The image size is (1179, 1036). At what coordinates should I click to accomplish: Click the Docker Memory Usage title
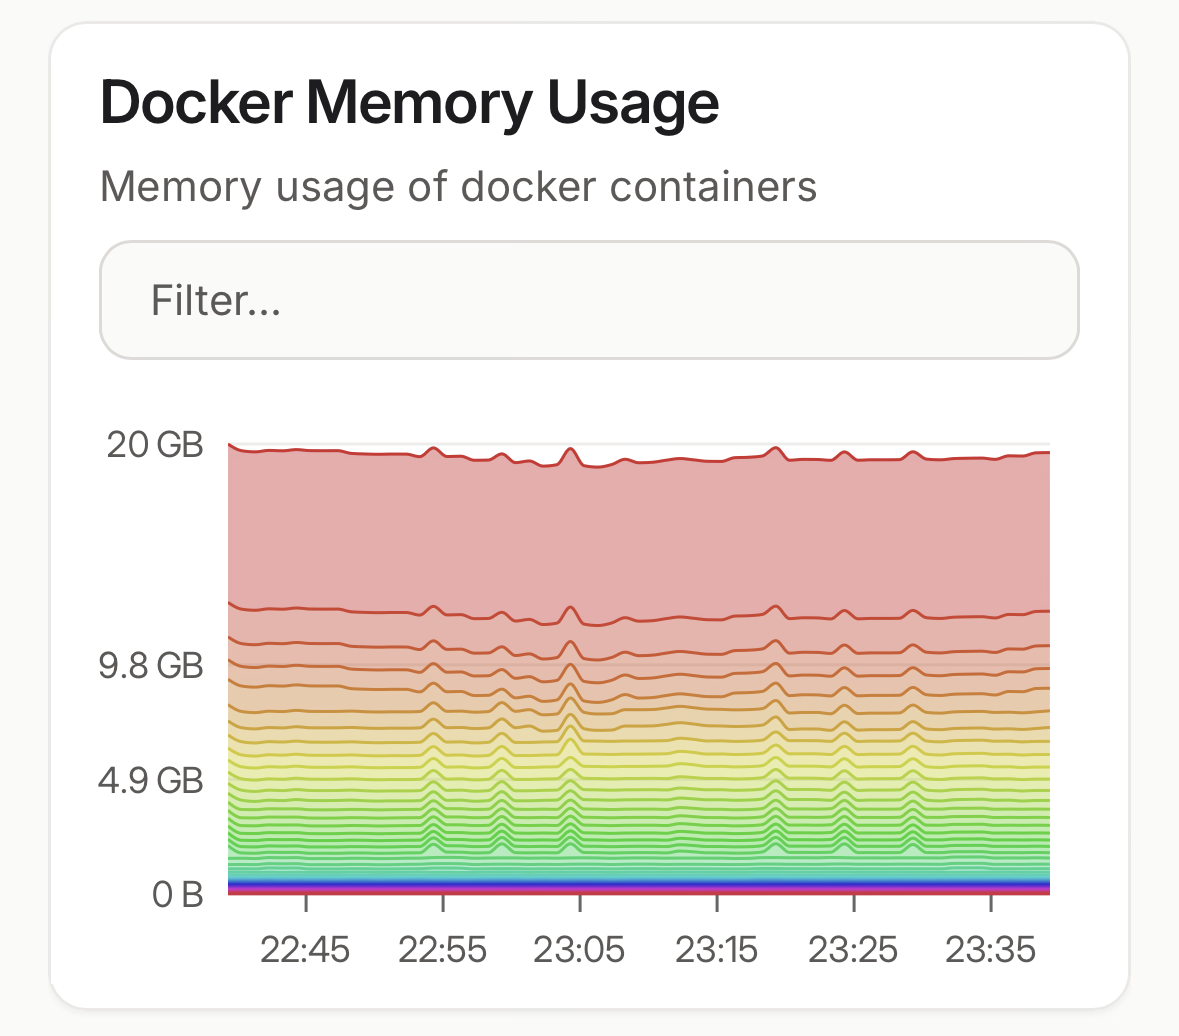(410, 104)
